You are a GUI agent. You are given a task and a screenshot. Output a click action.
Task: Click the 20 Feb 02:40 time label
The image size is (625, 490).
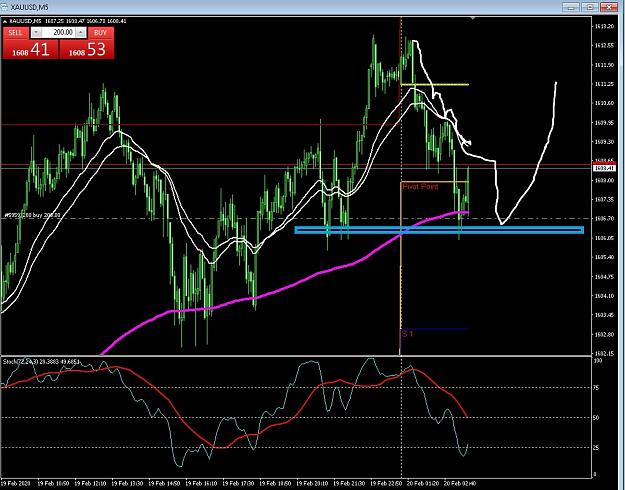460,483
